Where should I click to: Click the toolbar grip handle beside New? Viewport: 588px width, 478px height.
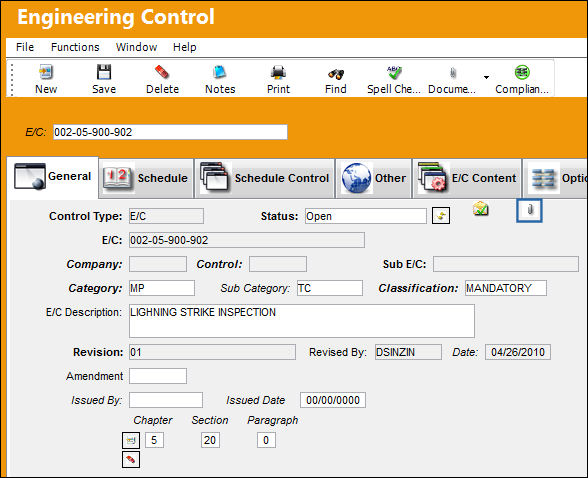point(12,79)
